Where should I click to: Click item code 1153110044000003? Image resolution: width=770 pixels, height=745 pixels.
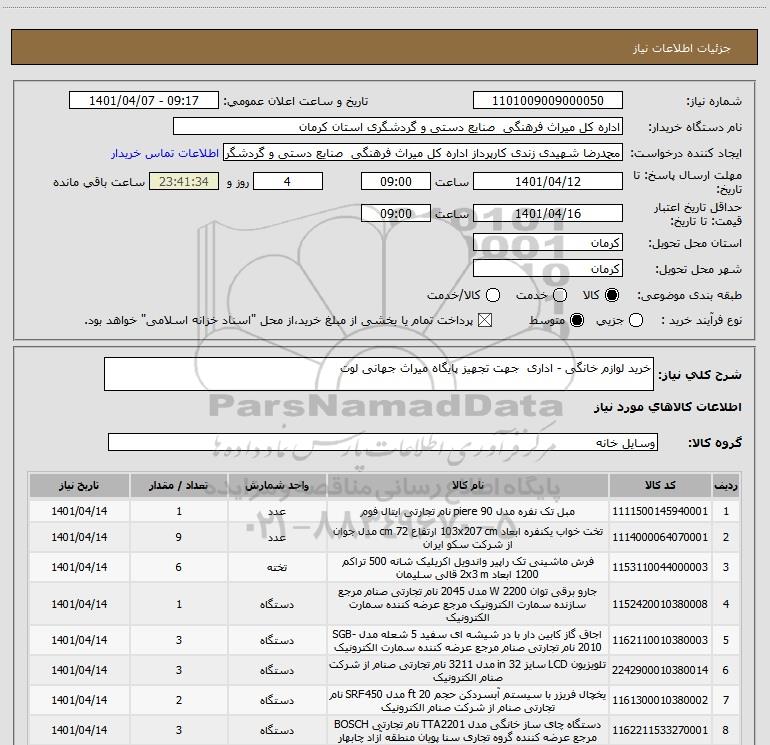(x=660, y=567)
